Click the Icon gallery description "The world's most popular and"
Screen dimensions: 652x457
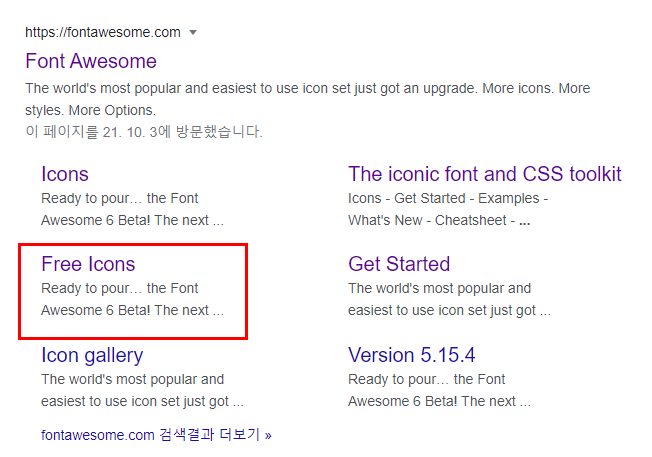(133, 379)
